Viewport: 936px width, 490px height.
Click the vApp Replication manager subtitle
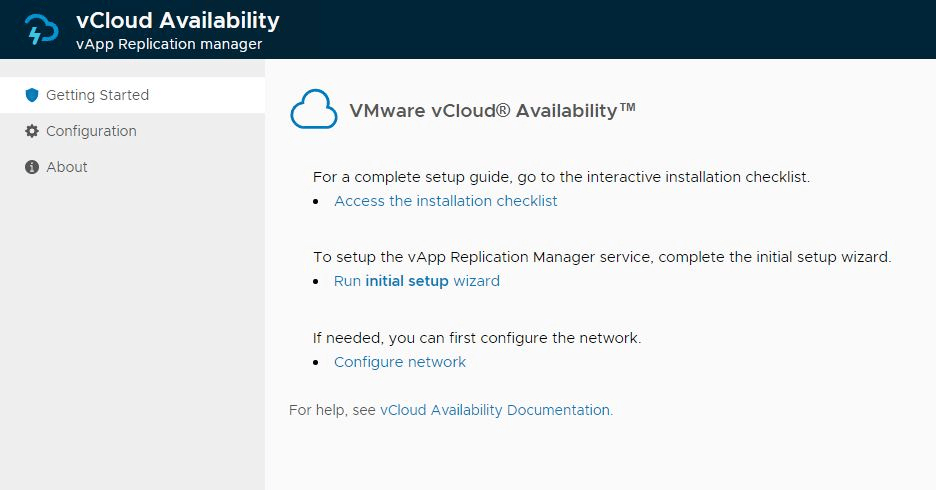[x=169, y=44]
